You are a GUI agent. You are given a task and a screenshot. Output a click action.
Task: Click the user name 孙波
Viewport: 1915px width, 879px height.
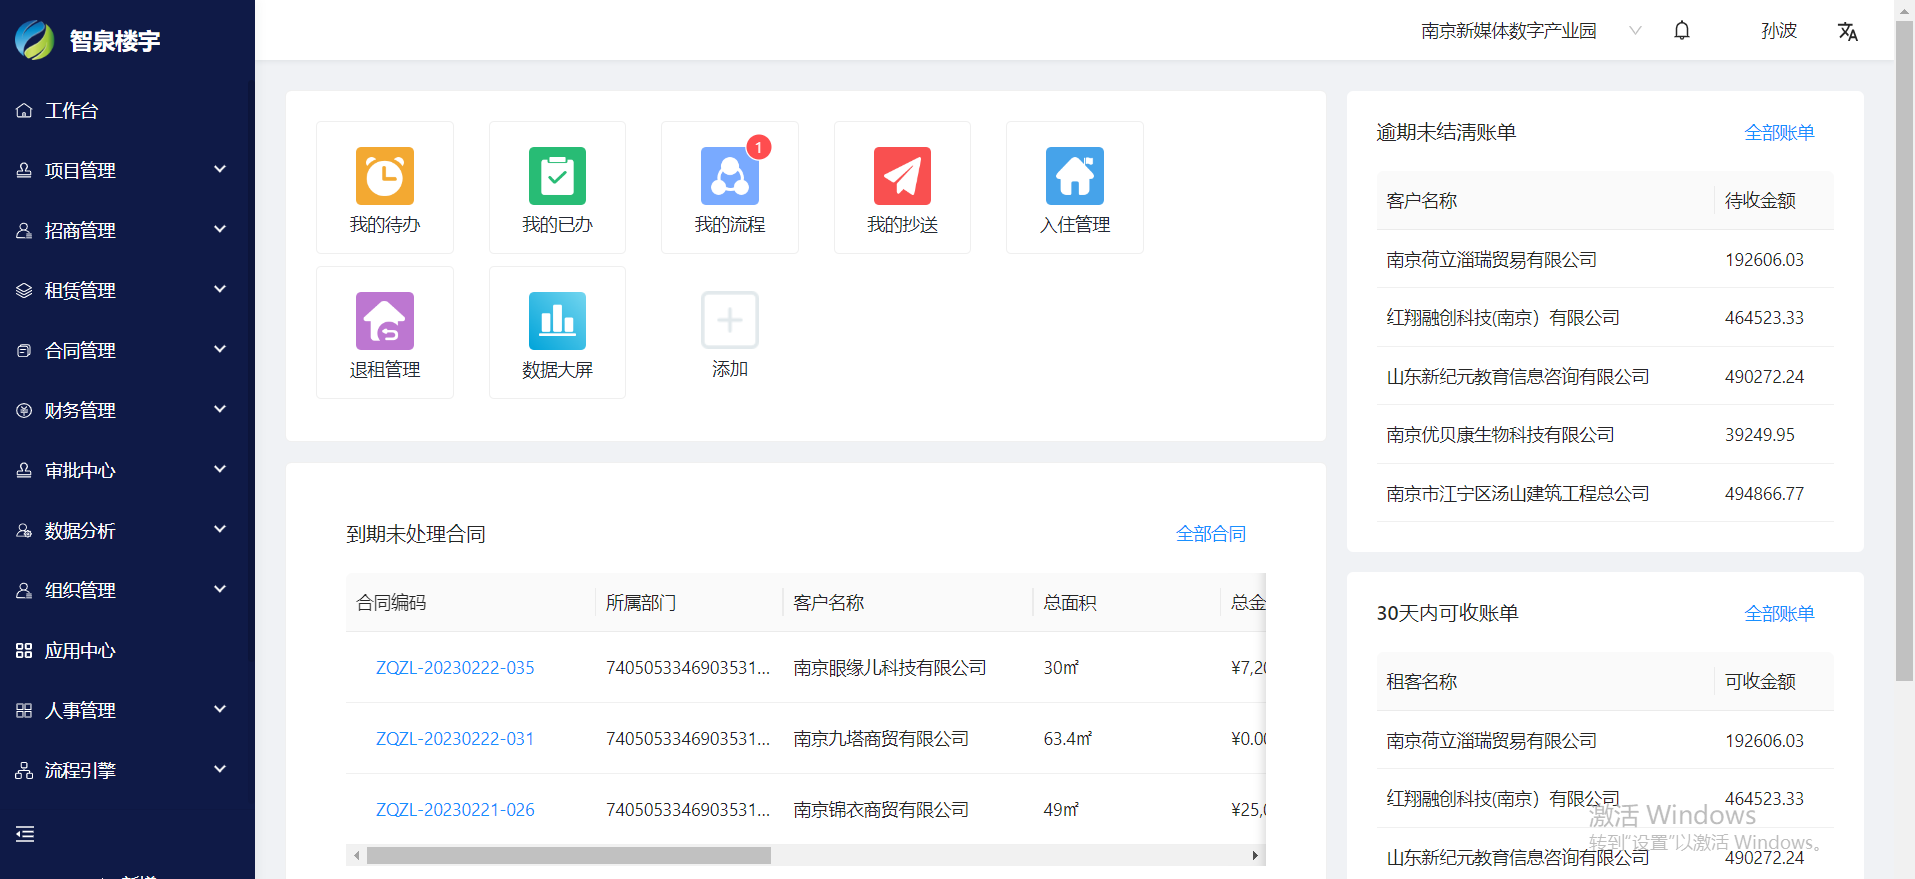coord(1779,31)
